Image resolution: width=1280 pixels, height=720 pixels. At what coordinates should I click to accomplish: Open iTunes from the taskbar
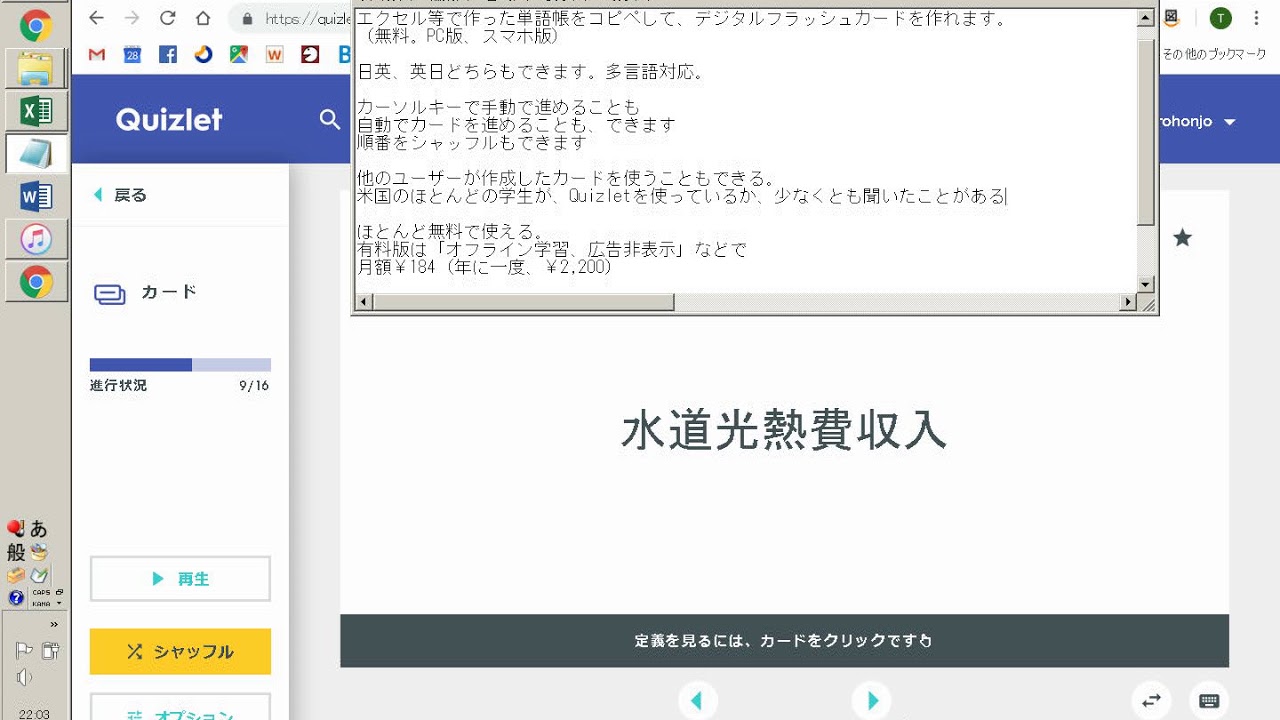coord(36,240)
